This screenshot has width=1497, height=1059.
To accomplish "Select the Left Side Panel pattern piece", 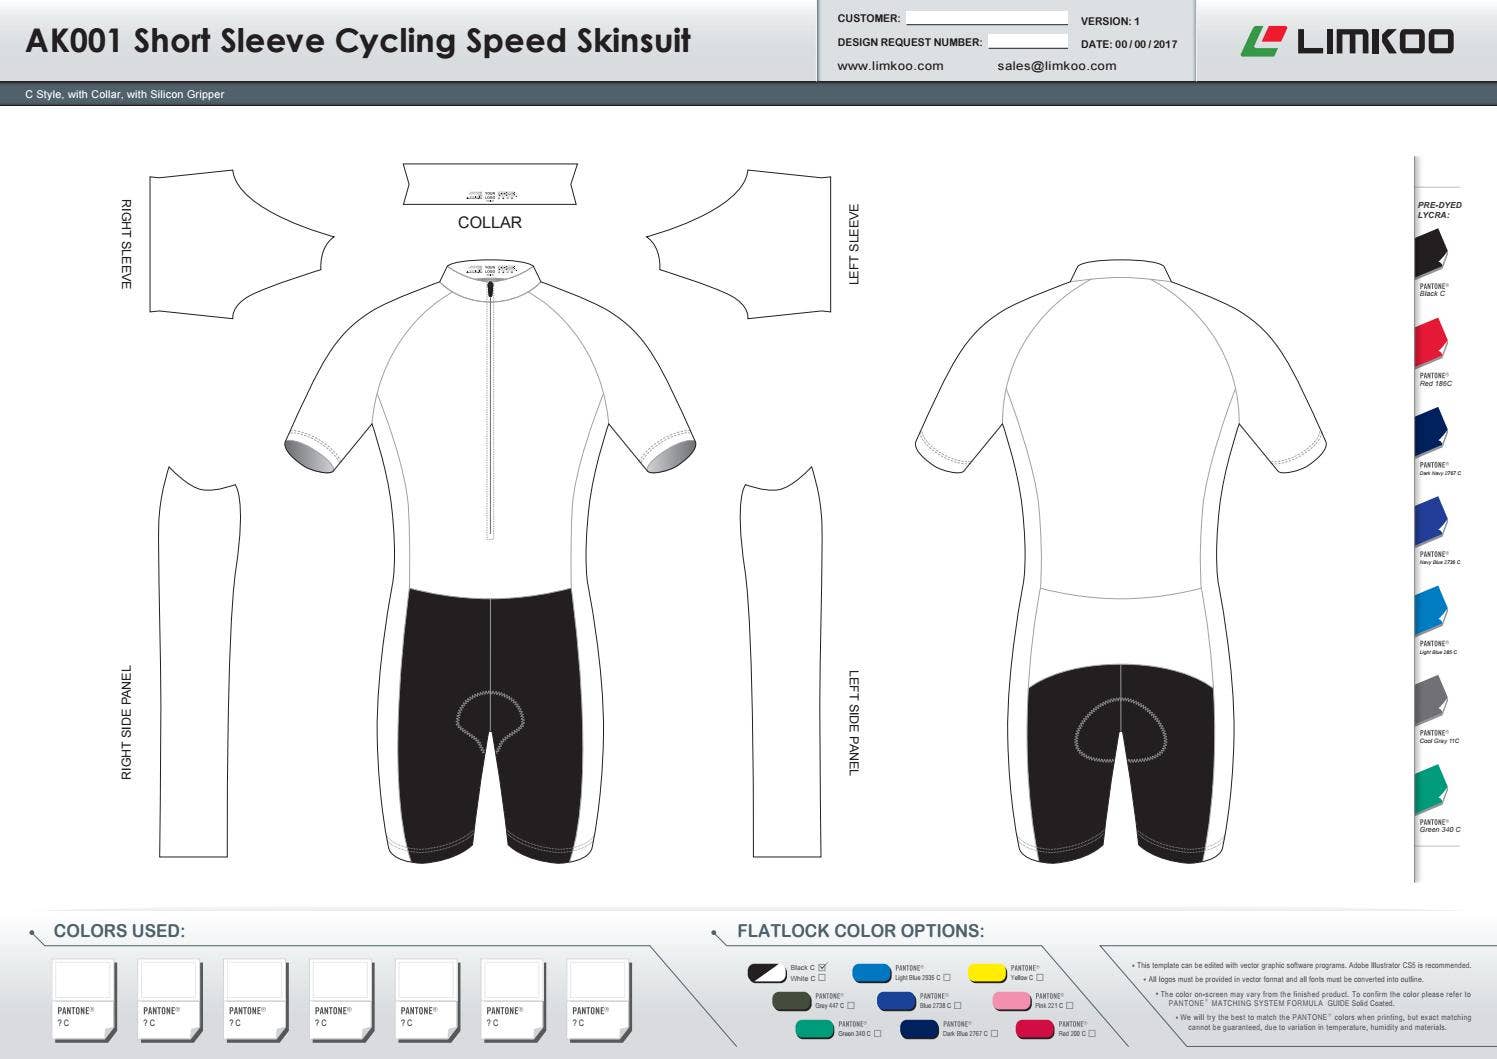I will point(785,670).
